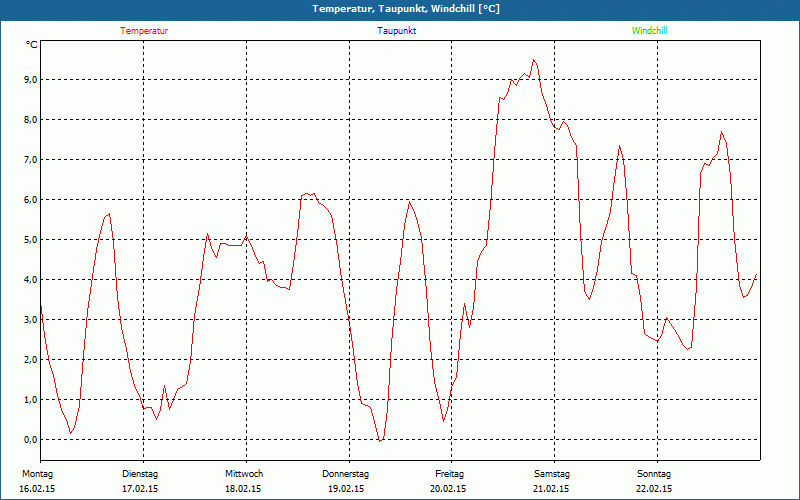Click the 8,0 y-axis value
The image size is (800, 500).
click(x=32, y=119)
